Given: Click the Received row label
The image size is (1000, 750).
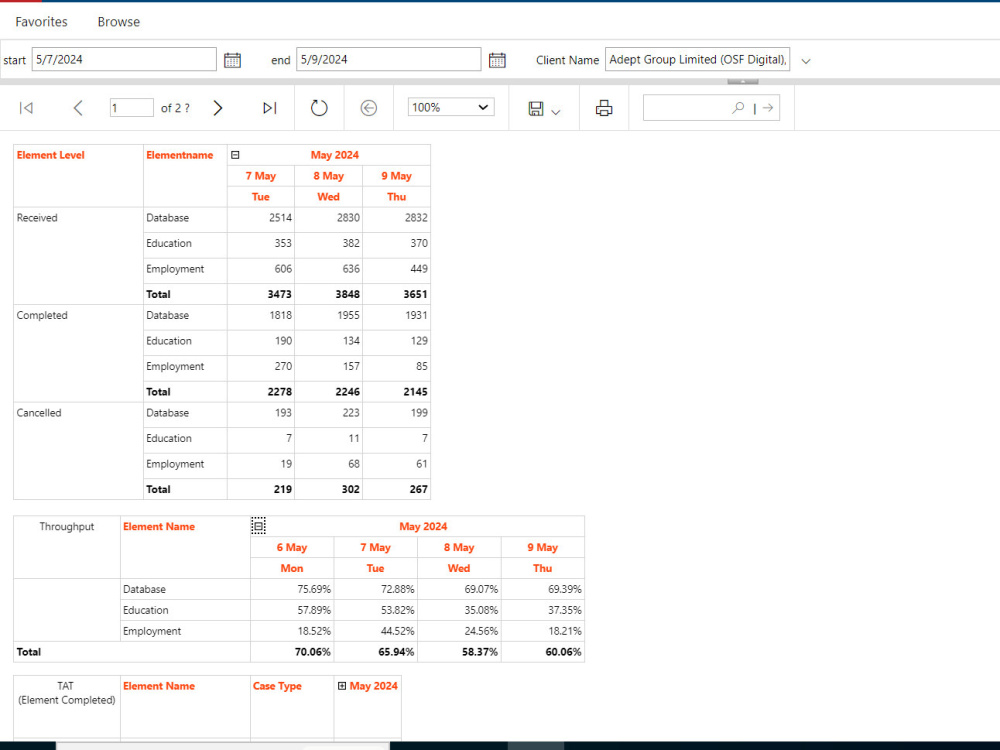Looking at the screenshot, I should pos(37,217).
